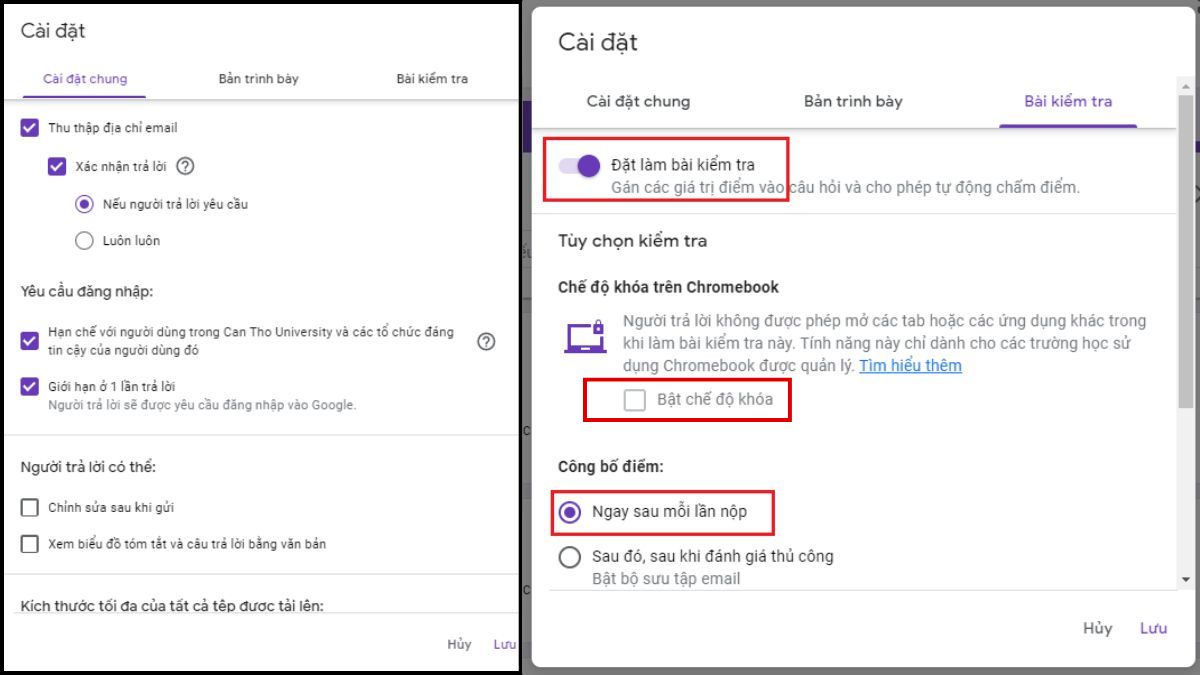The width and height of the screenshot is (1200, 675).
Task: Check Bật chế độ khóa checkbox
Action: (634, 400)
